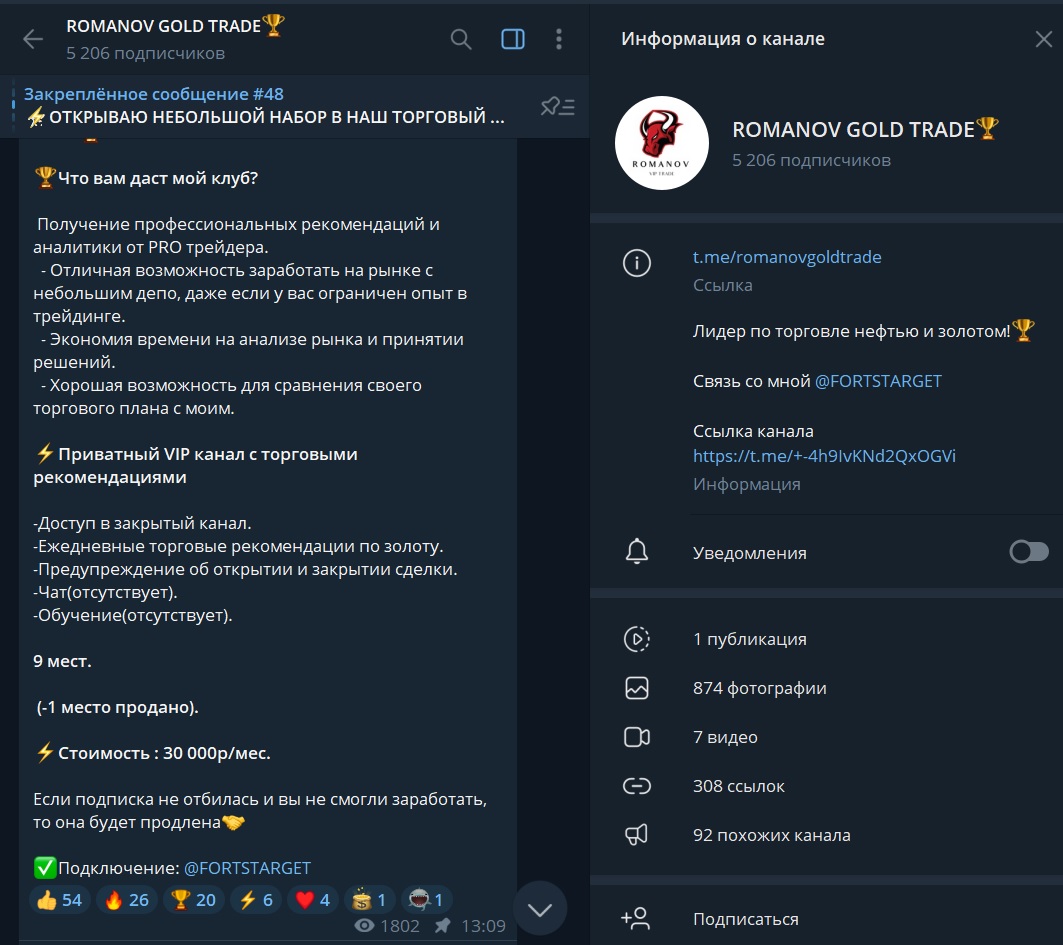Open search in the channel
Viewport: 1063px width, 945px height.
461,39
